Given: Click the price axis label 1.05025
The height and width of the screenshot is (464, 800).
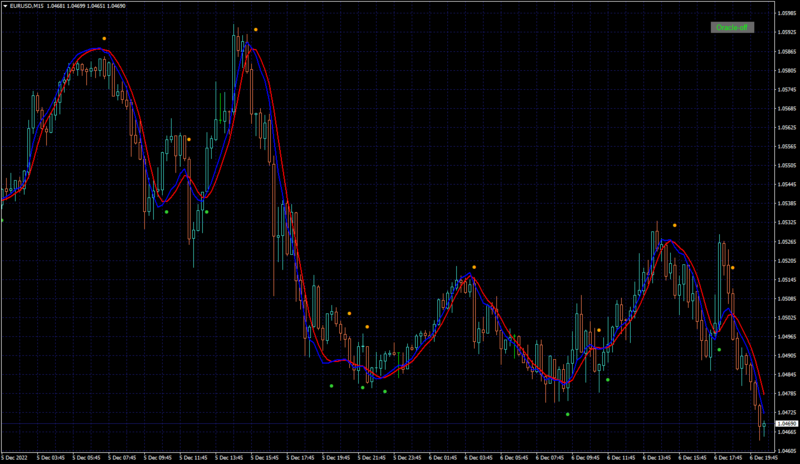Looking at the screenshot, I should [x=786, y=318].
